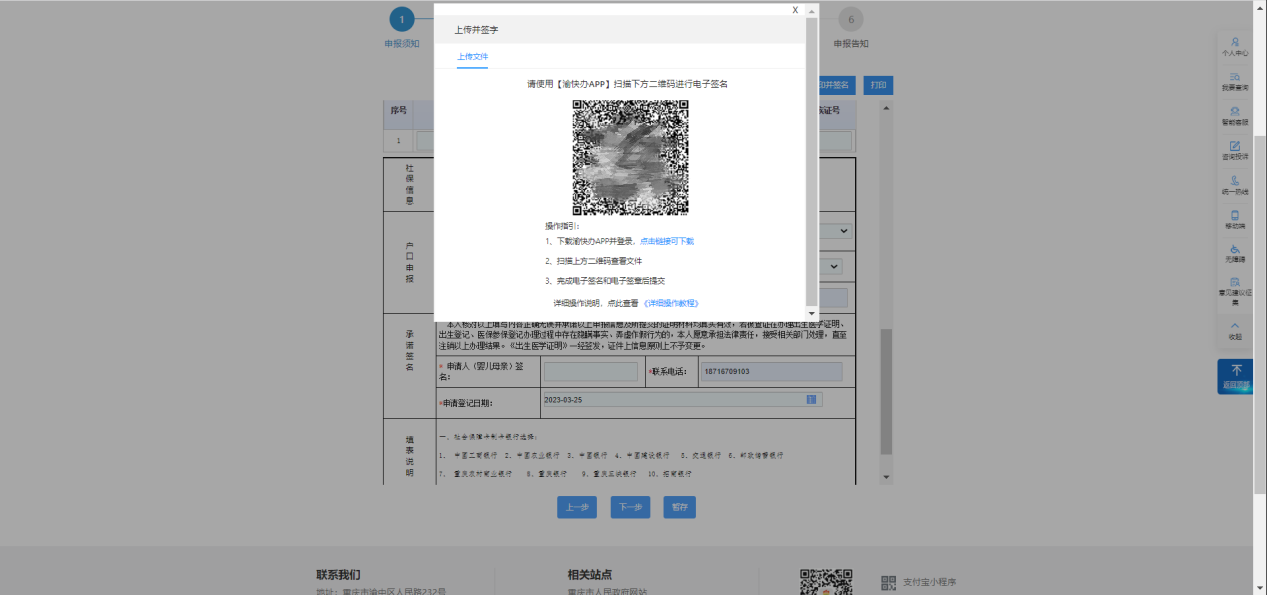Expand the lower dropdown in 户口申报
1267x595 pixels.
[x=832, y=267]
